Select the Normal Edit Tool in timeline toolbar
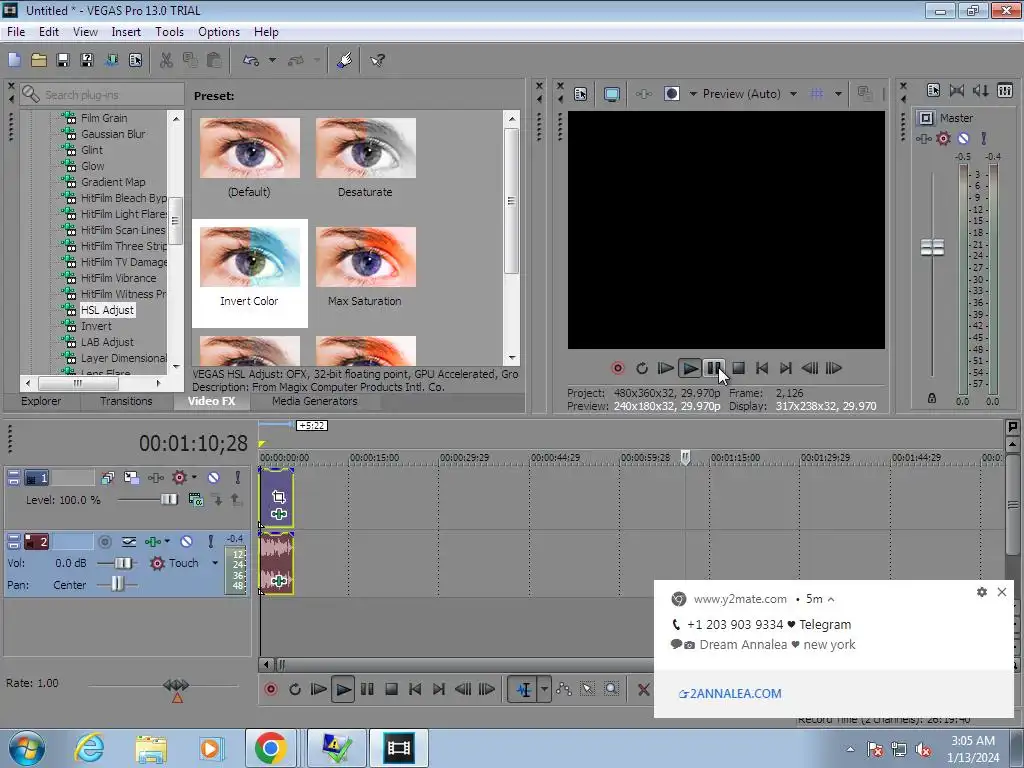 (523, 689)
